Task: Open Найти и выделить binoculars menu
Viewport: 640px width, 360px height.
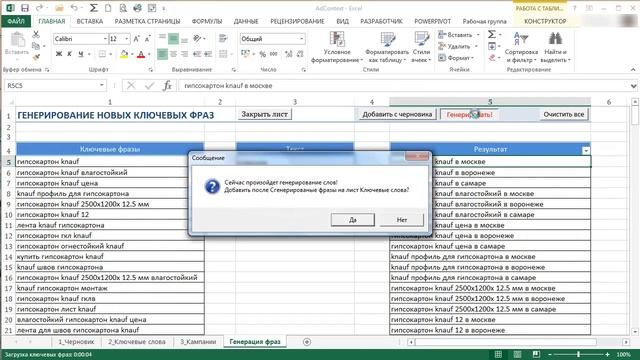Action: click(x=555, y=47)
